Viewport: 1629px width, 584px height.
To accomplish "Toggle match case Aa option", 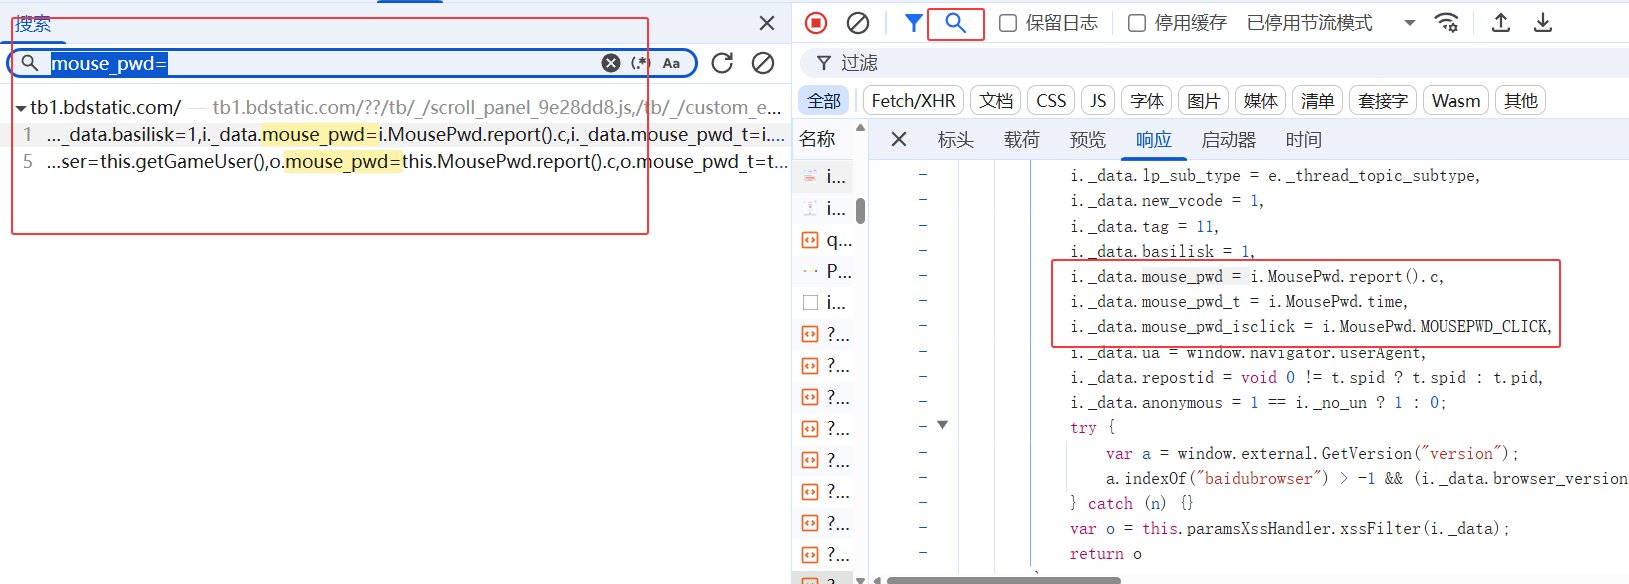I will click(x=671, y=63).
